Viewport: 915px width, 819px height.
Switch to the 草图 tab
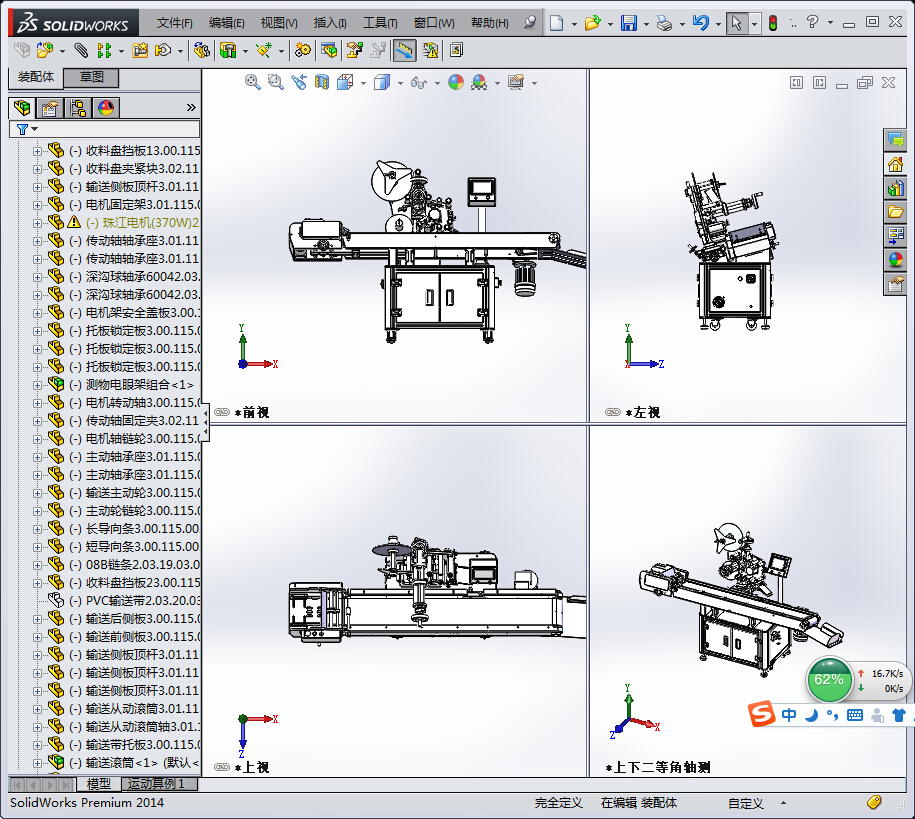tap(92, 77)
